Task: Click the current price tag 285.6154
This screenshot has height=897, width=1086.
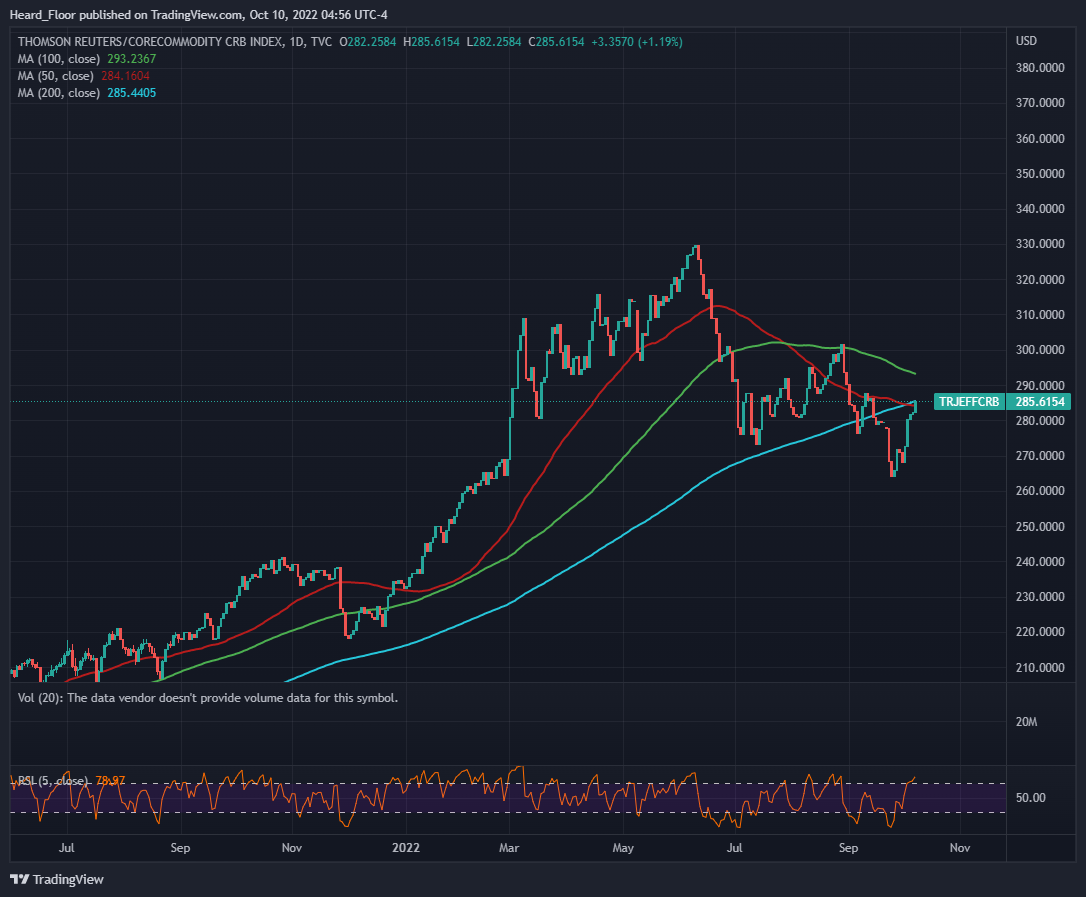Action: tap(1040, 402)
